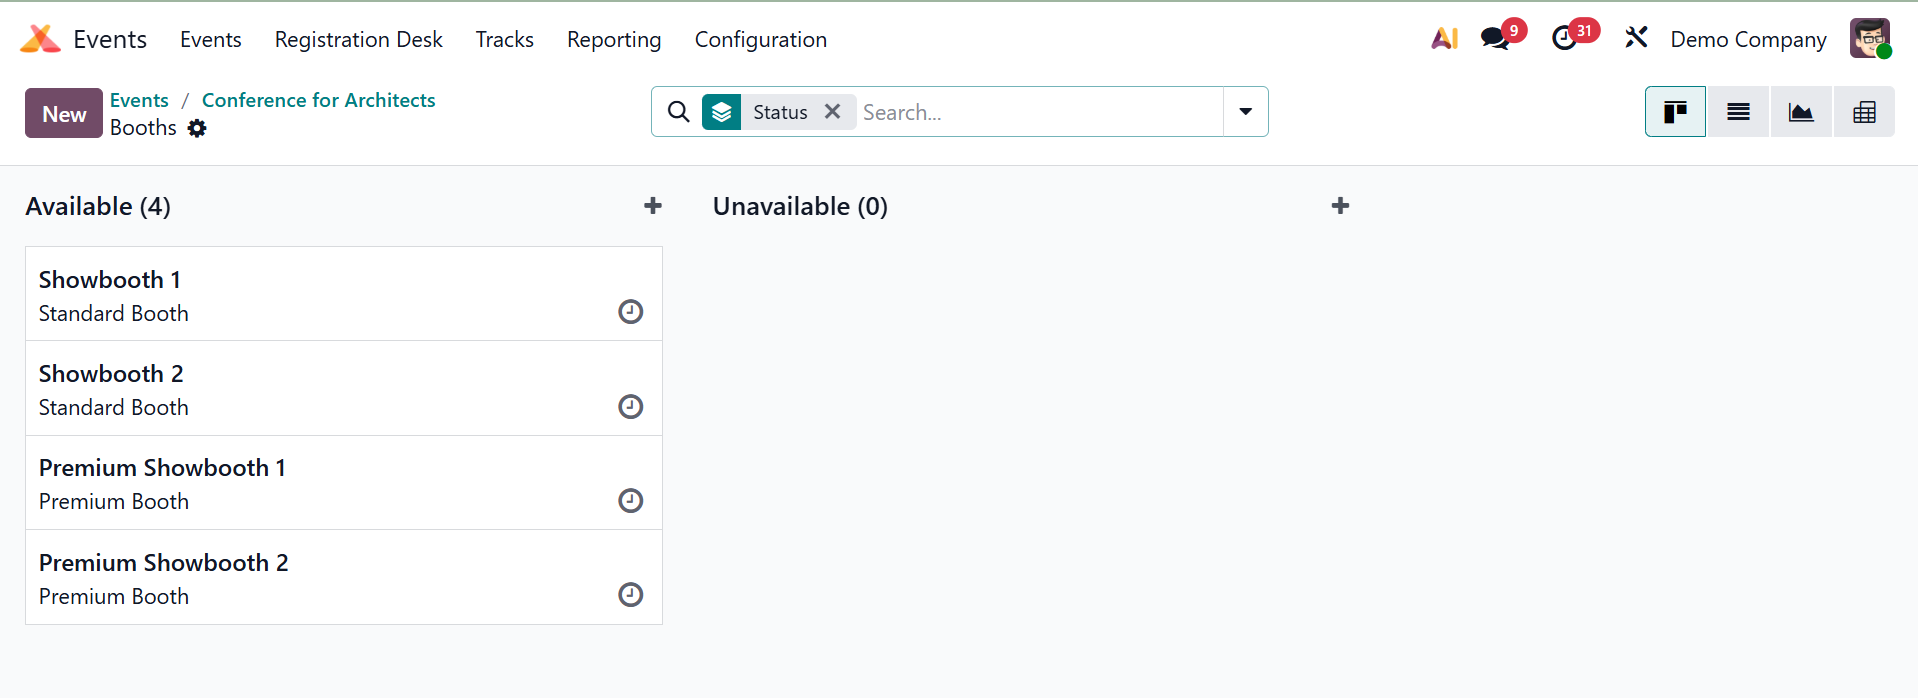Open the conversations chat icon
The height and width of the screenshot is (698, 1918).
[1496, 39]
